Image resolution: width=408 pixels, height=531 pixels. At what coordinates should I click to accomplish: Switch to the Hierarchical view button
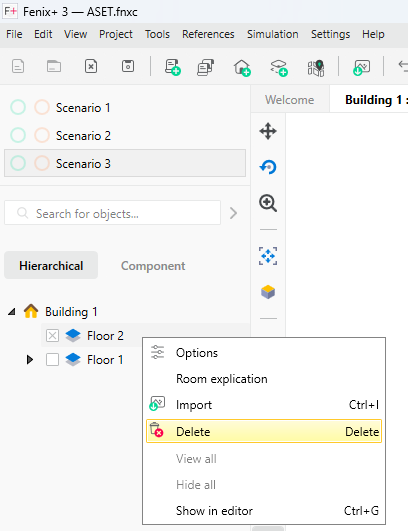[51, 266]
